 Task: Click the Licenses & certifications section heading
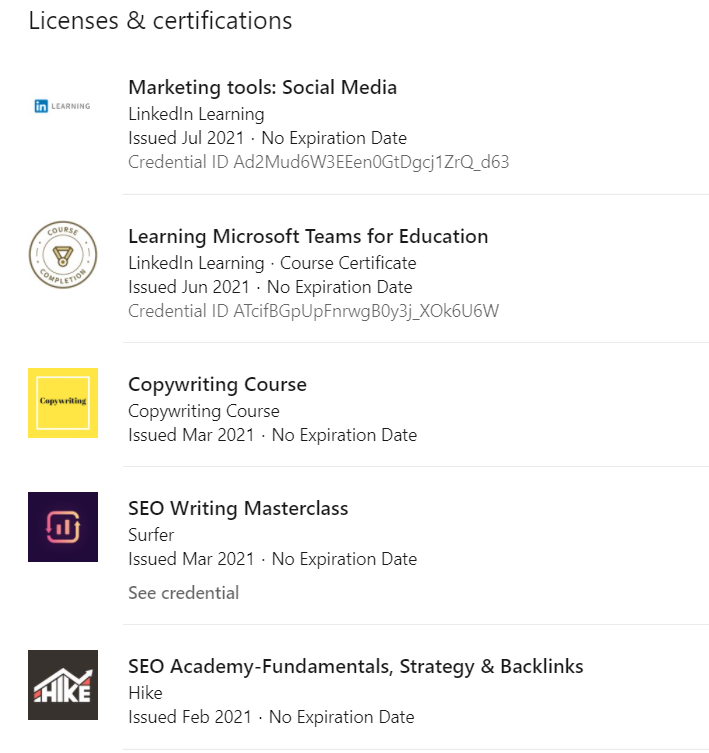[x=160, y=21]
